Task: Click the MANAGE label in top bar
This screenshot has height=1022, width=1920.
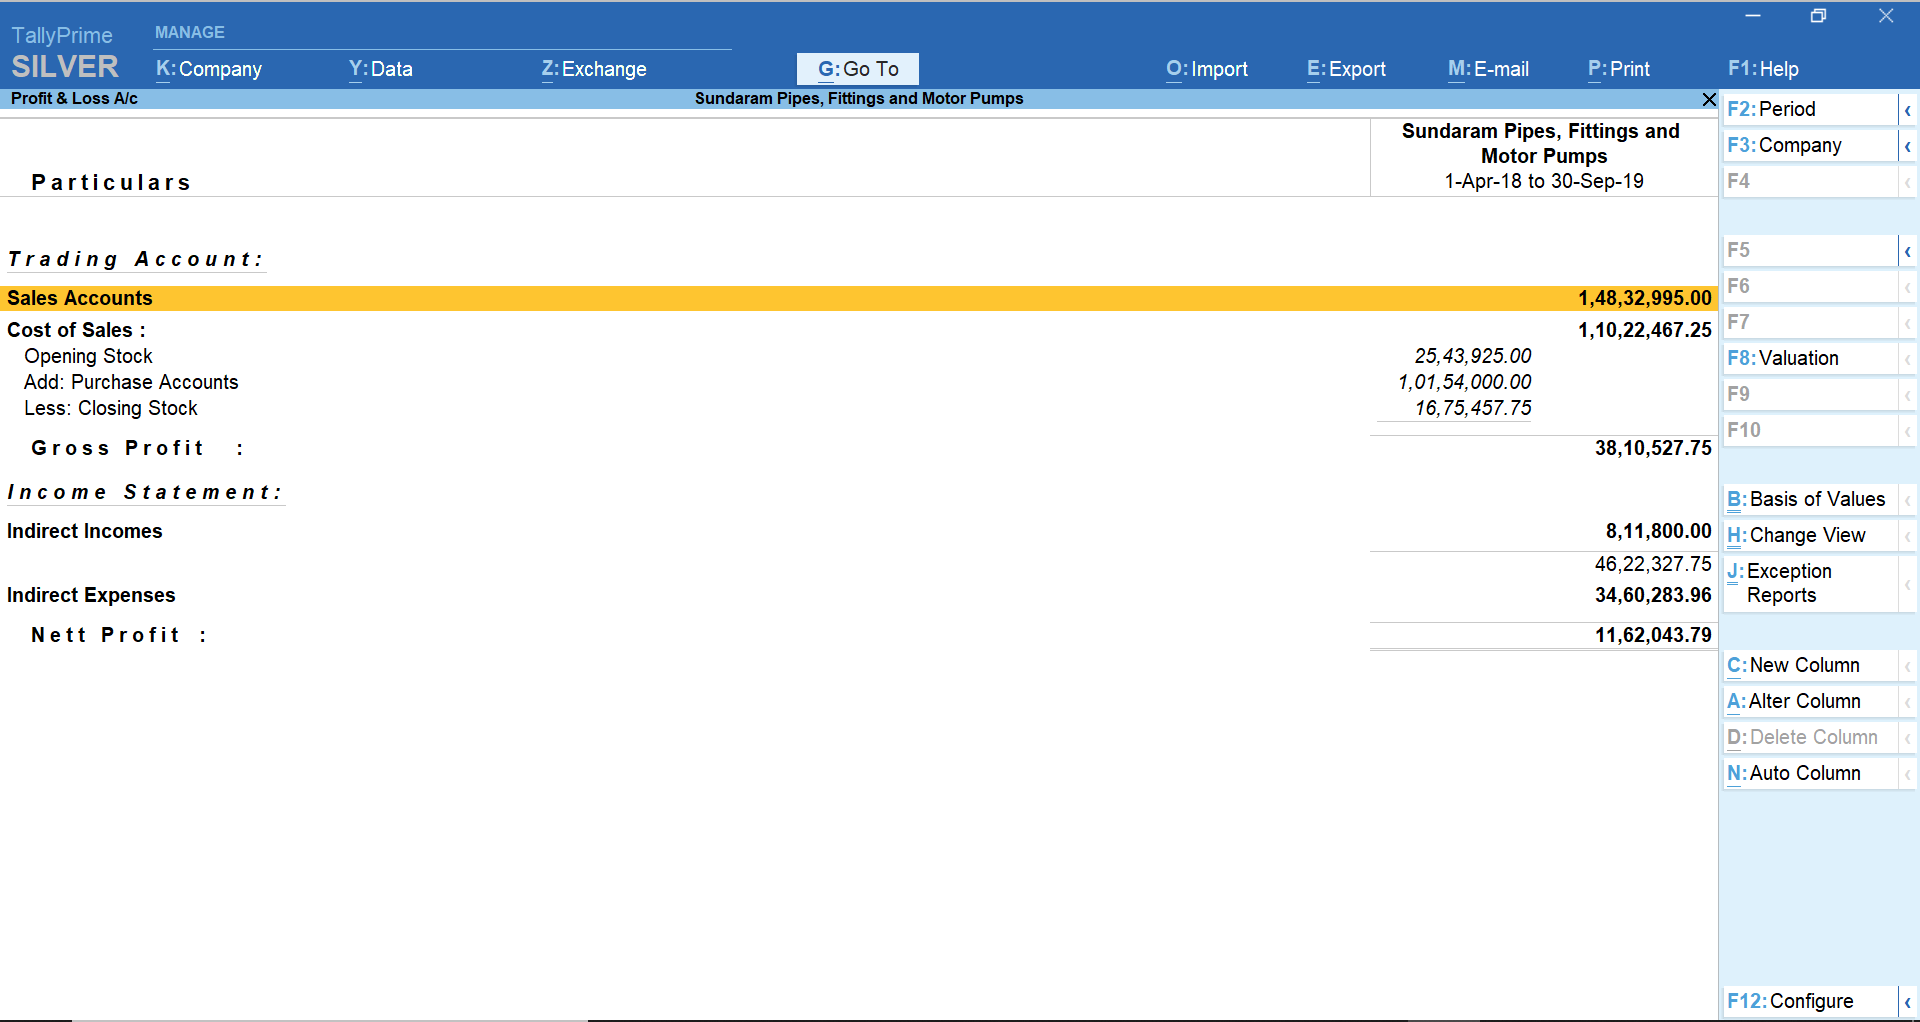Action: (190, 32)
